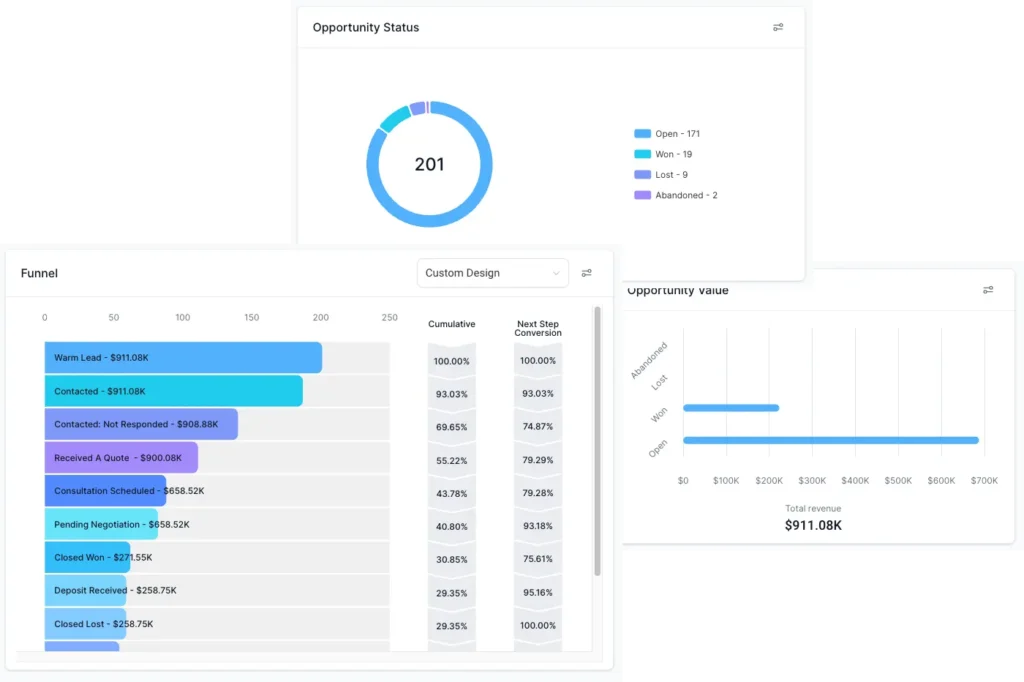Open Funnel filter settings icon

point(587,273)
